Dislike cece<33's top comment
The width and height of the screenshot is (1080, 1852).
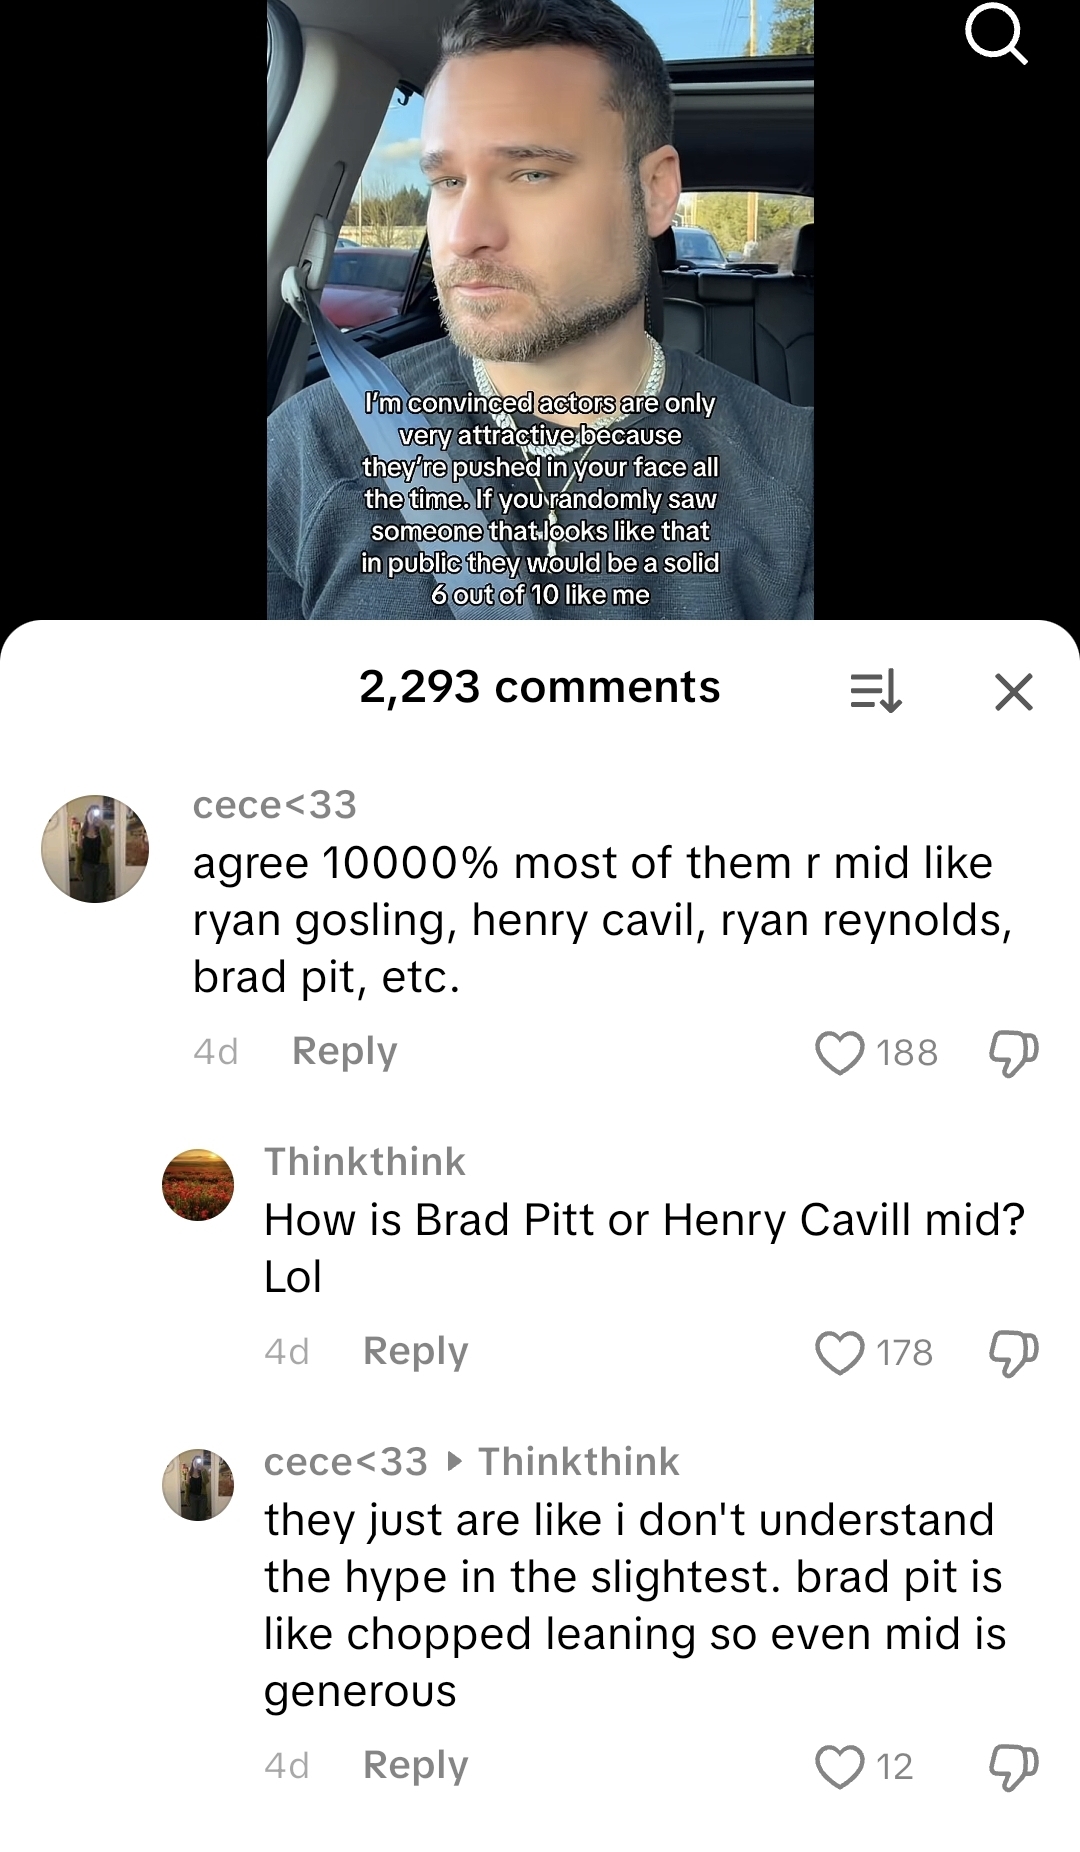[x=1013, y=1052]
